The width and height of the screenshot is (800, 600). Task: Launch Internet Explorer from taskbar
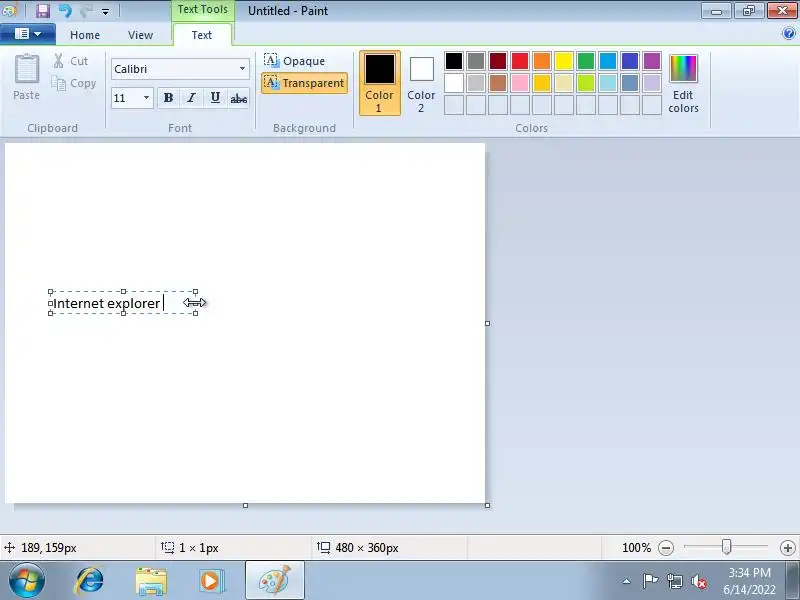90,581
